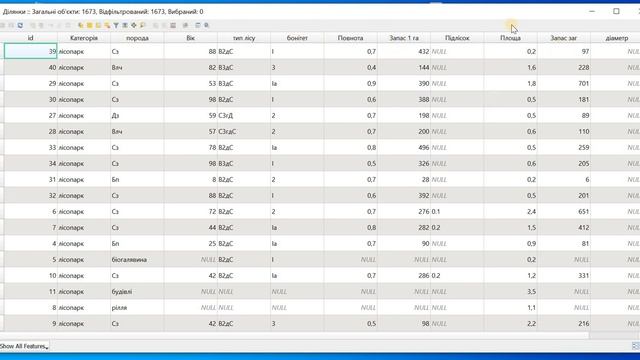Click the Delete selected features icon
Viewport: 640px width, 360px height.
[x=41, y=25]
